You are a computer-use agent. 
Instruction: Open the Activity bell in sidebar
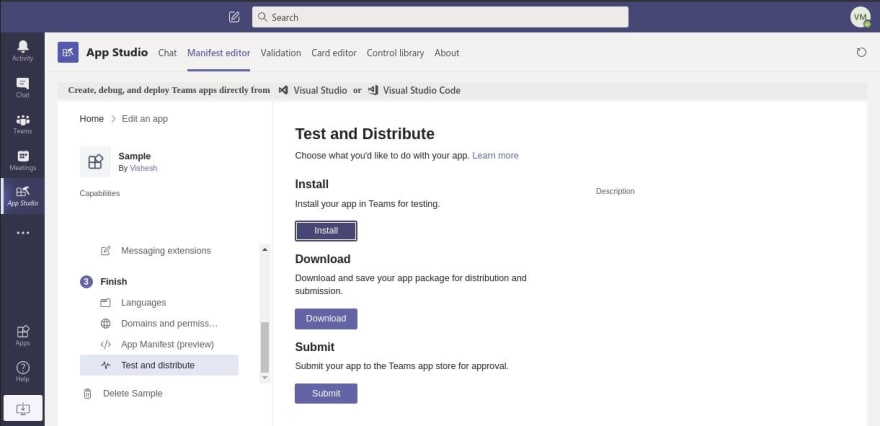click(22, 51)
